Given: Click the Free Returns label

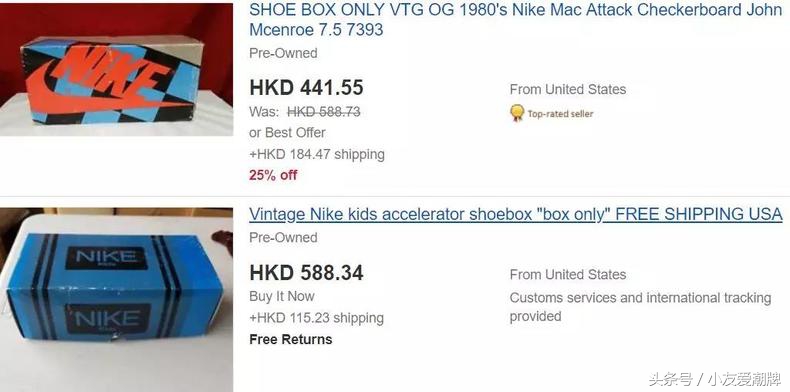Looking at the screenshot, I should (x=291, y=340).
